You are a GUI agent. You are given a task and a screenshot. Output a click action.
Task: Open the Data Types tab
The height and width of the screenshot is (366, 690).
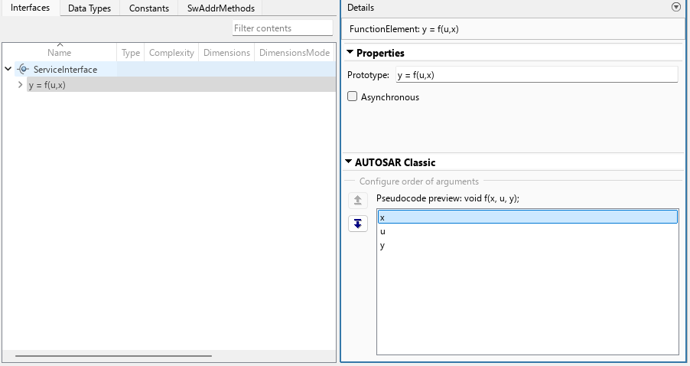[x=89, y=8]
